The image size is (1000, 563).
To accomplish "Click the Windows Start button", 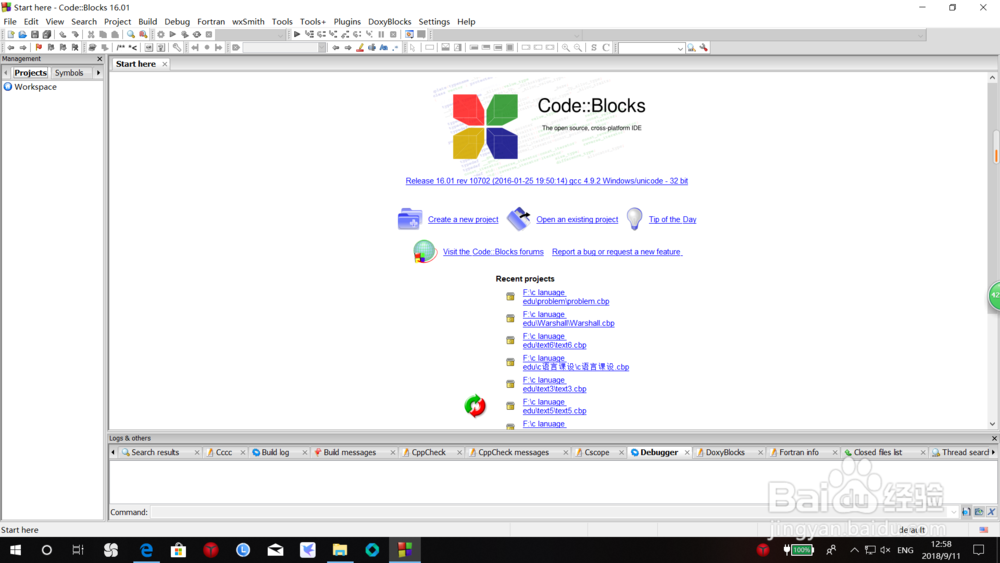I will click(15, 550).
